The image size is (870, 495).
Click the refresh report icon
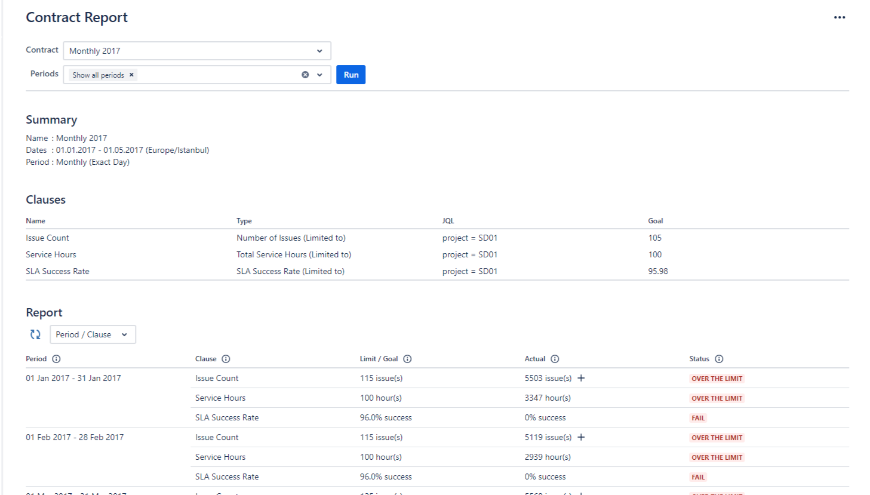tap(35, 335)
